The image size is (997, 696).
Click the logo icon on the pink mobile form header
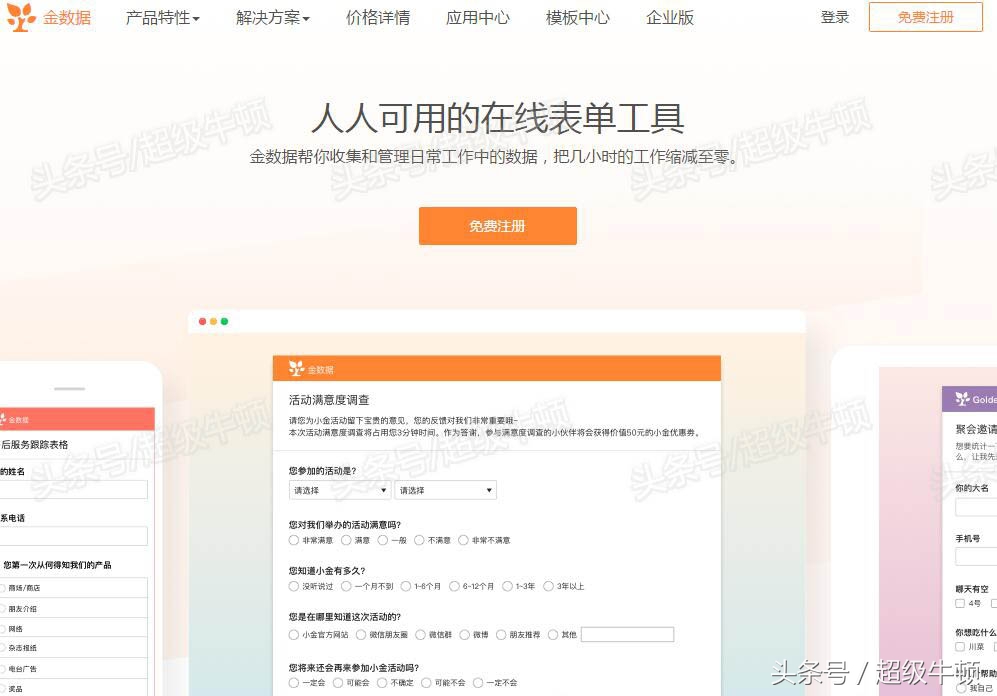(x=5, y=419)
